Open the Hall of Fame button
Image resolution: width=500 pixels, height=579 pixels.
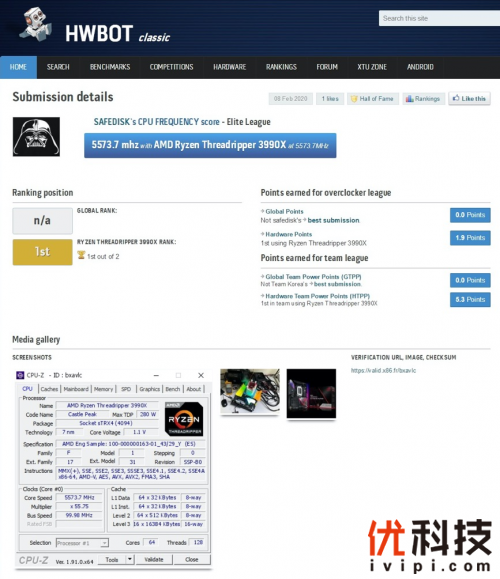[373, 99]
